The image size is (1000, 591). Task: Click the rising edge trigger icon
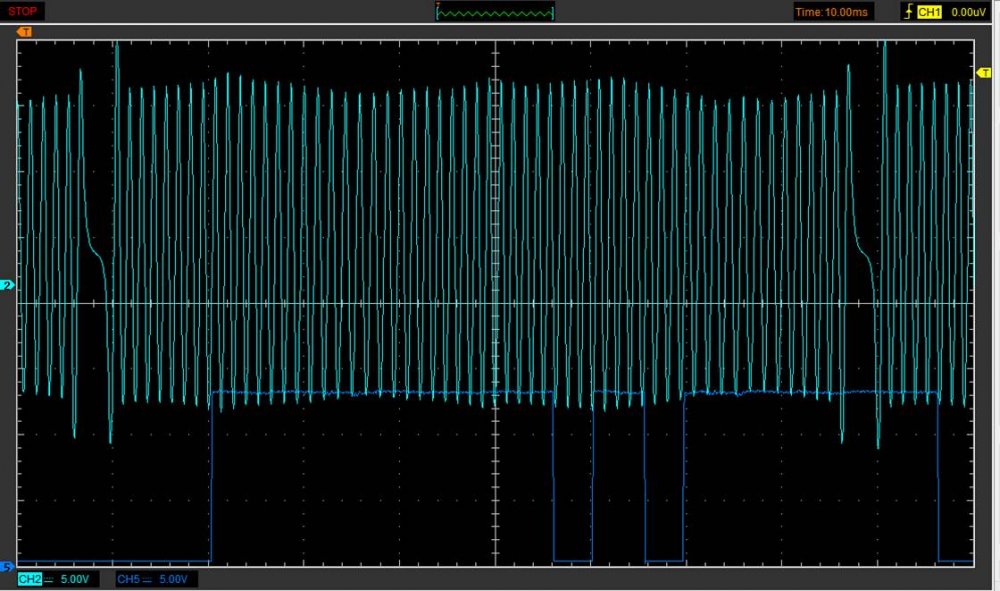908,12
